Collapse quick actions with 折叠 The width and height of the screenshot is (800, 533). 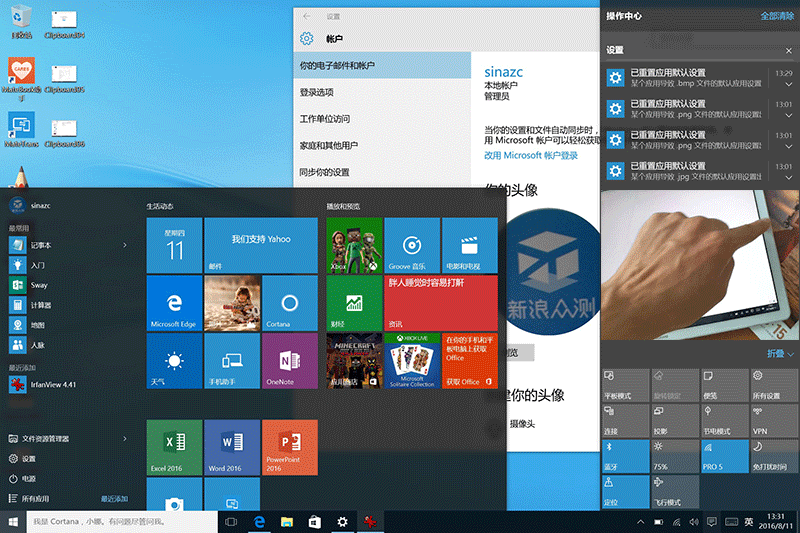tap(780, 354)
